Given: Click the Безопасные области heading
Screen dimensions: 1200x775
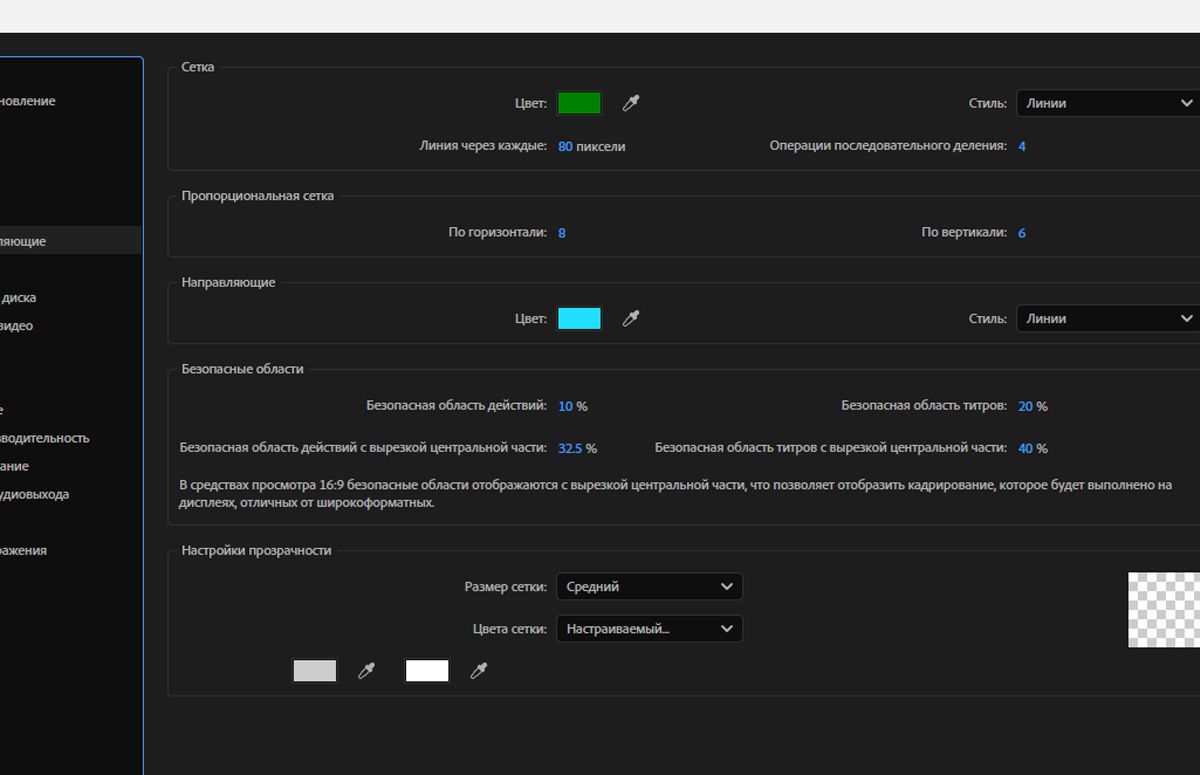Looking at the screenshot, I should coord(242,369).
